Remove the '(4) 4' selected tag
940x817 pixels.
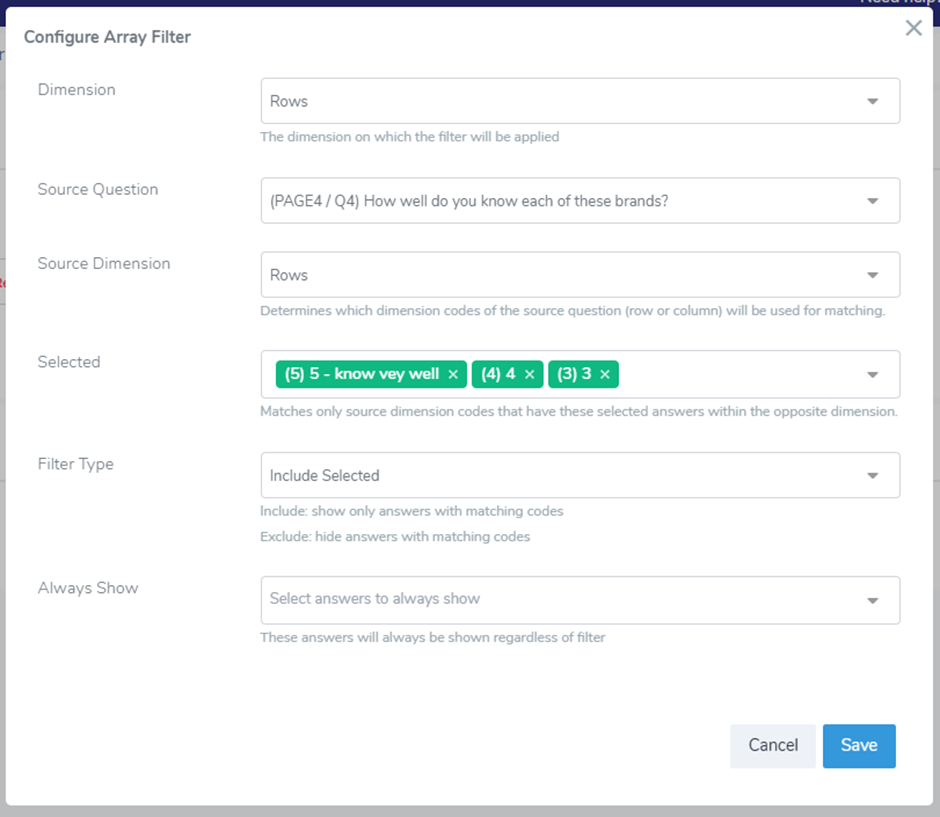tap(529, 374)
